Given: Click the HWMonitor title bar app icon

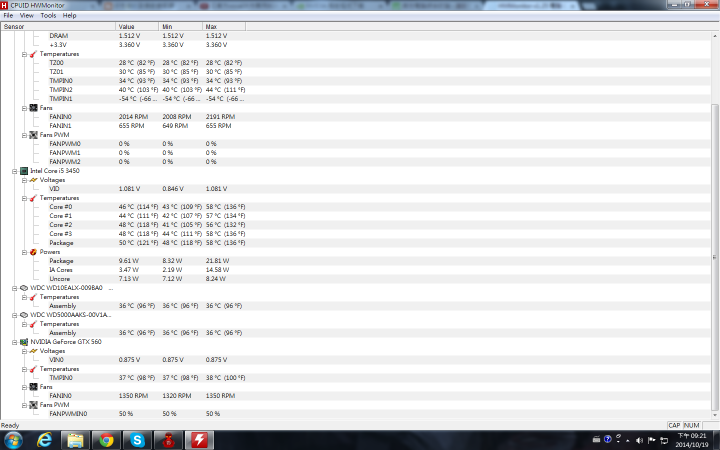Looking at the screenshot, I should 4,5.
